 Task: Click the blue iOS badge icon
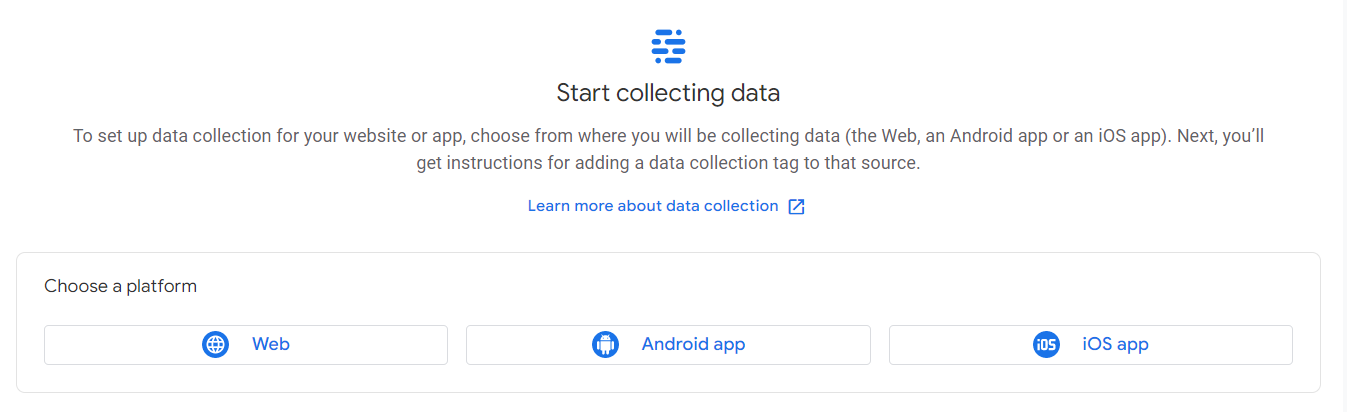click(1046, 345)
